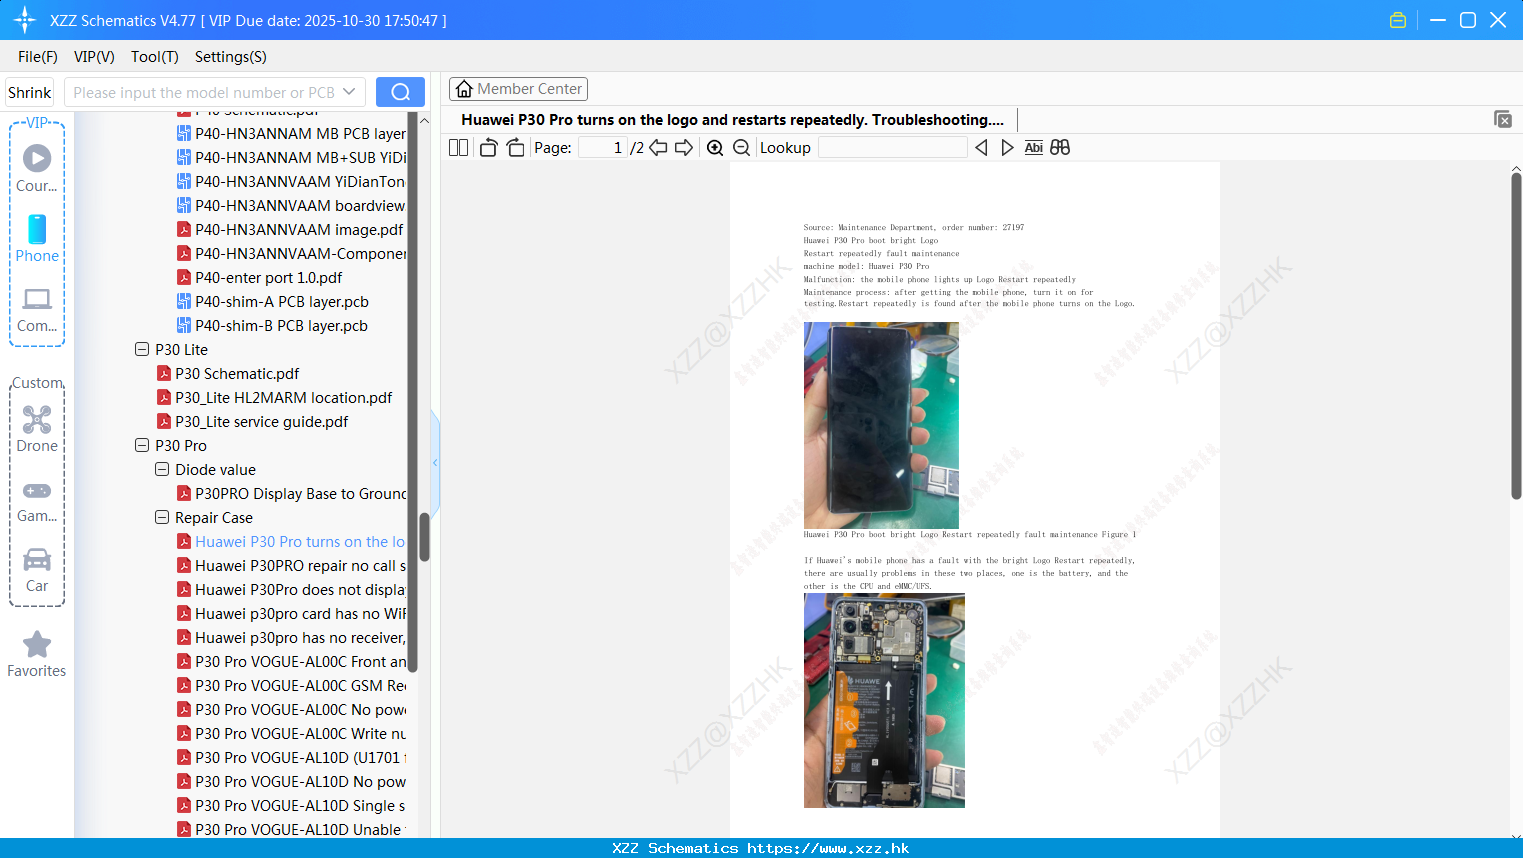1523x858 pixels.
Task: Open the Car category
Action: tap(37, 570)
